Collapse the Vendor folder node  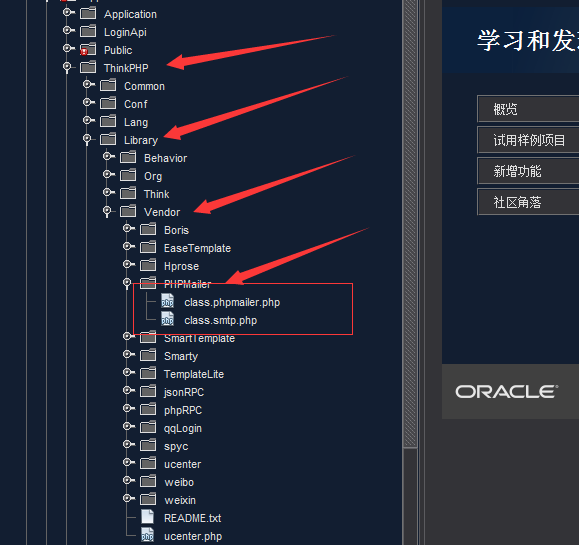pyautogui.click(x=107, y=211)
